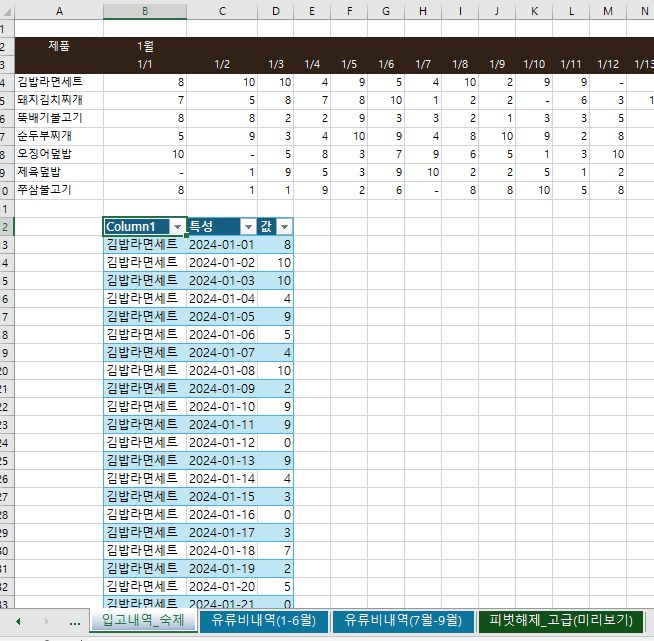Select the 1월 header cell

(145, 46)
